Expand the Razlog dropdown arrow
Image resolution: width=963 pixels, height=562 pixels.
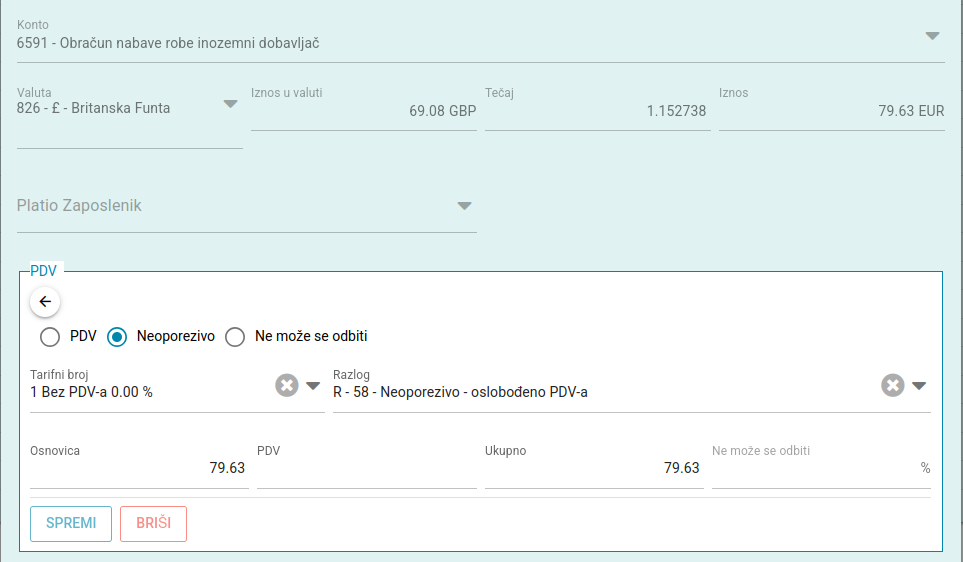pyautogui.click(x=919, y=385)
